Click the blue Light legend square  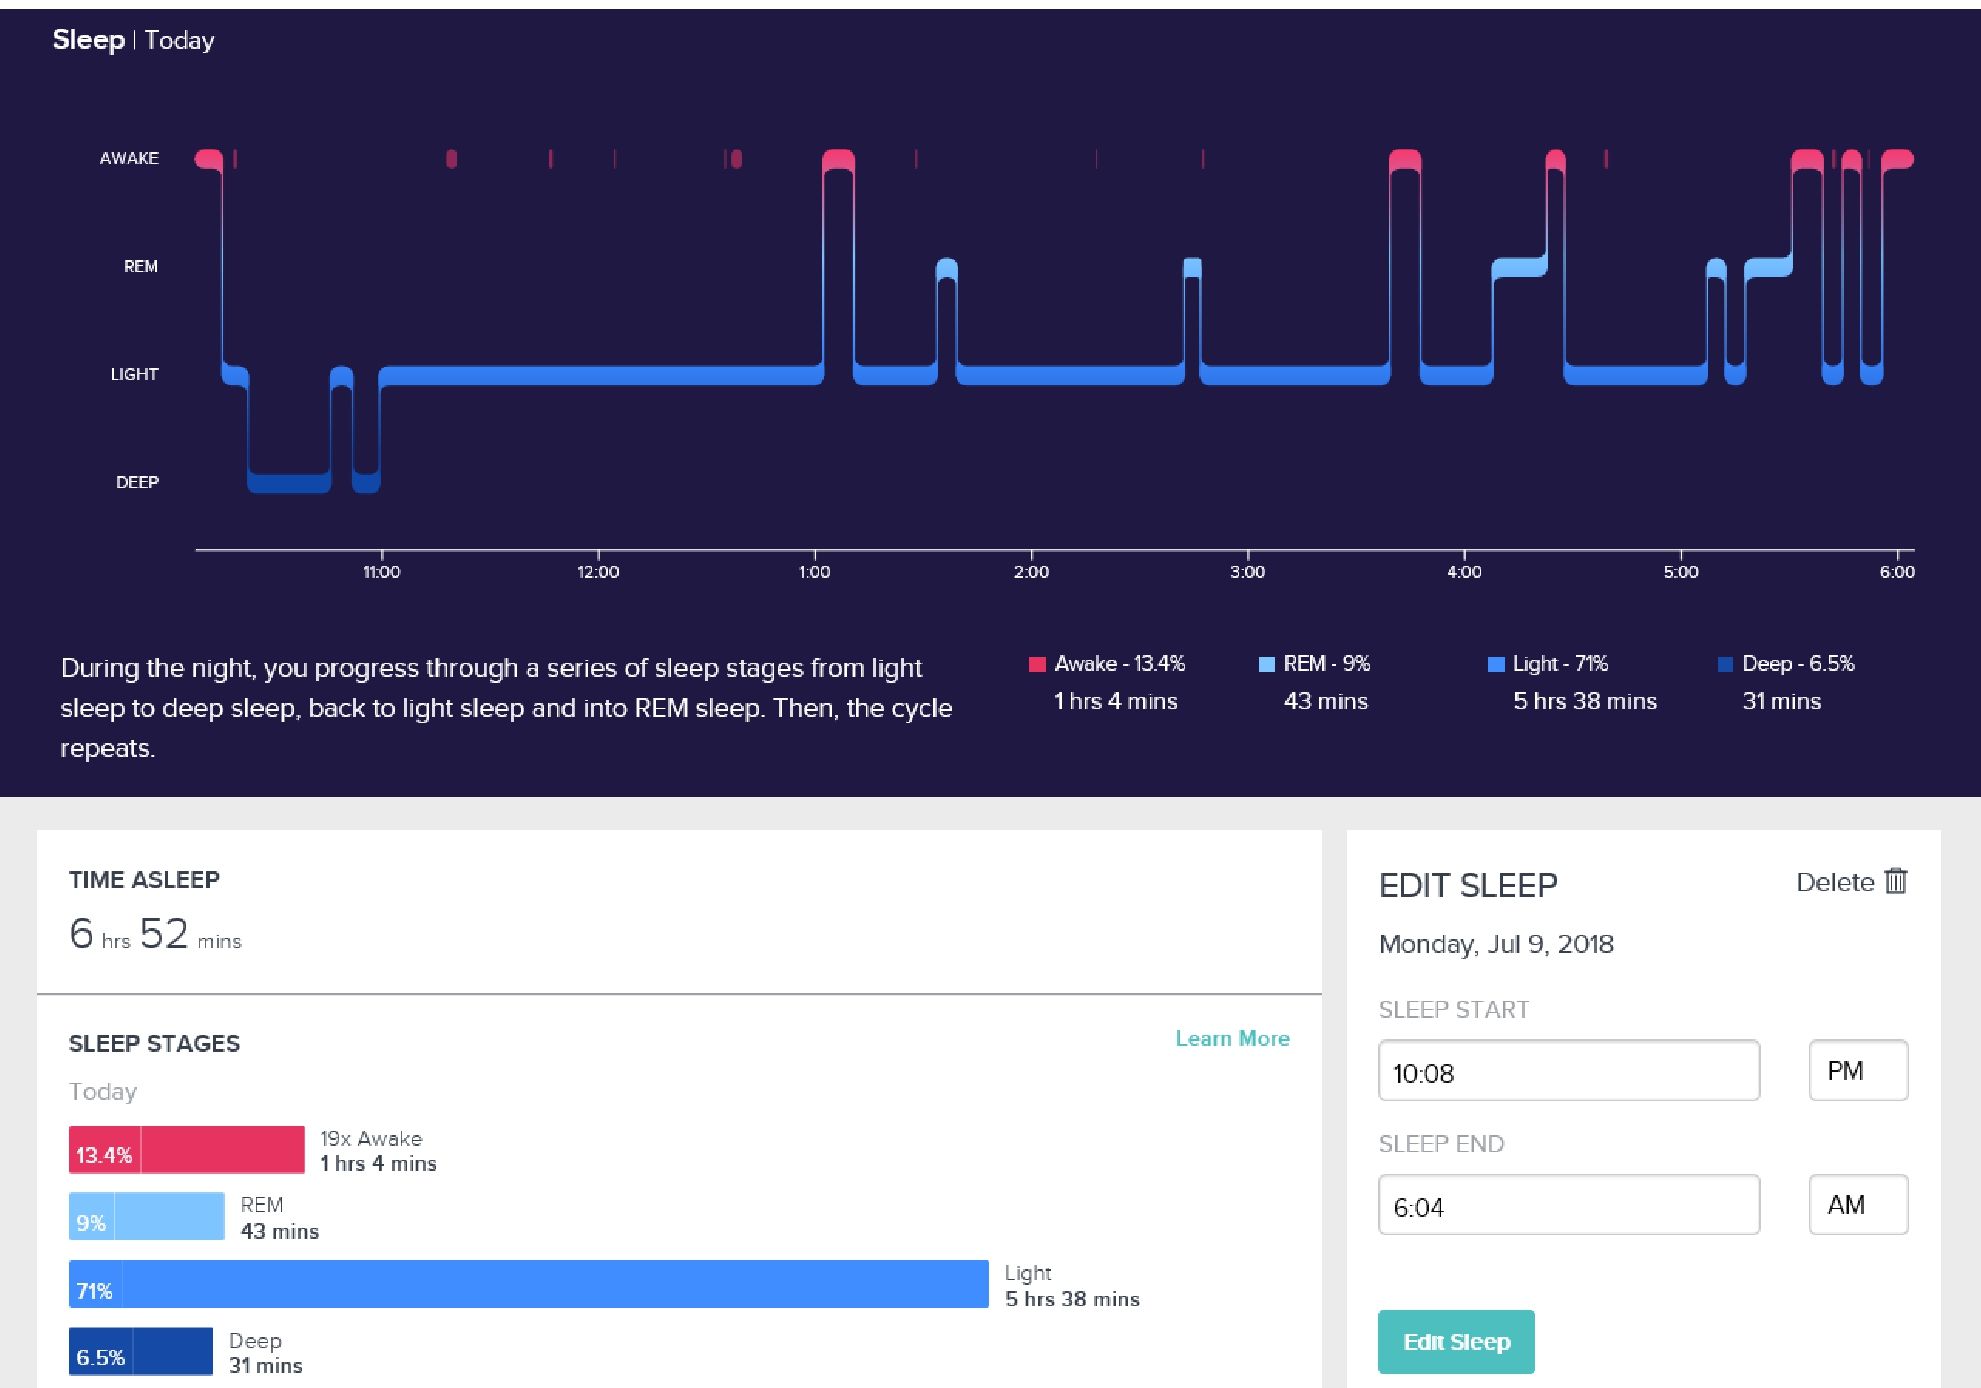click(x=1496, y=664)
